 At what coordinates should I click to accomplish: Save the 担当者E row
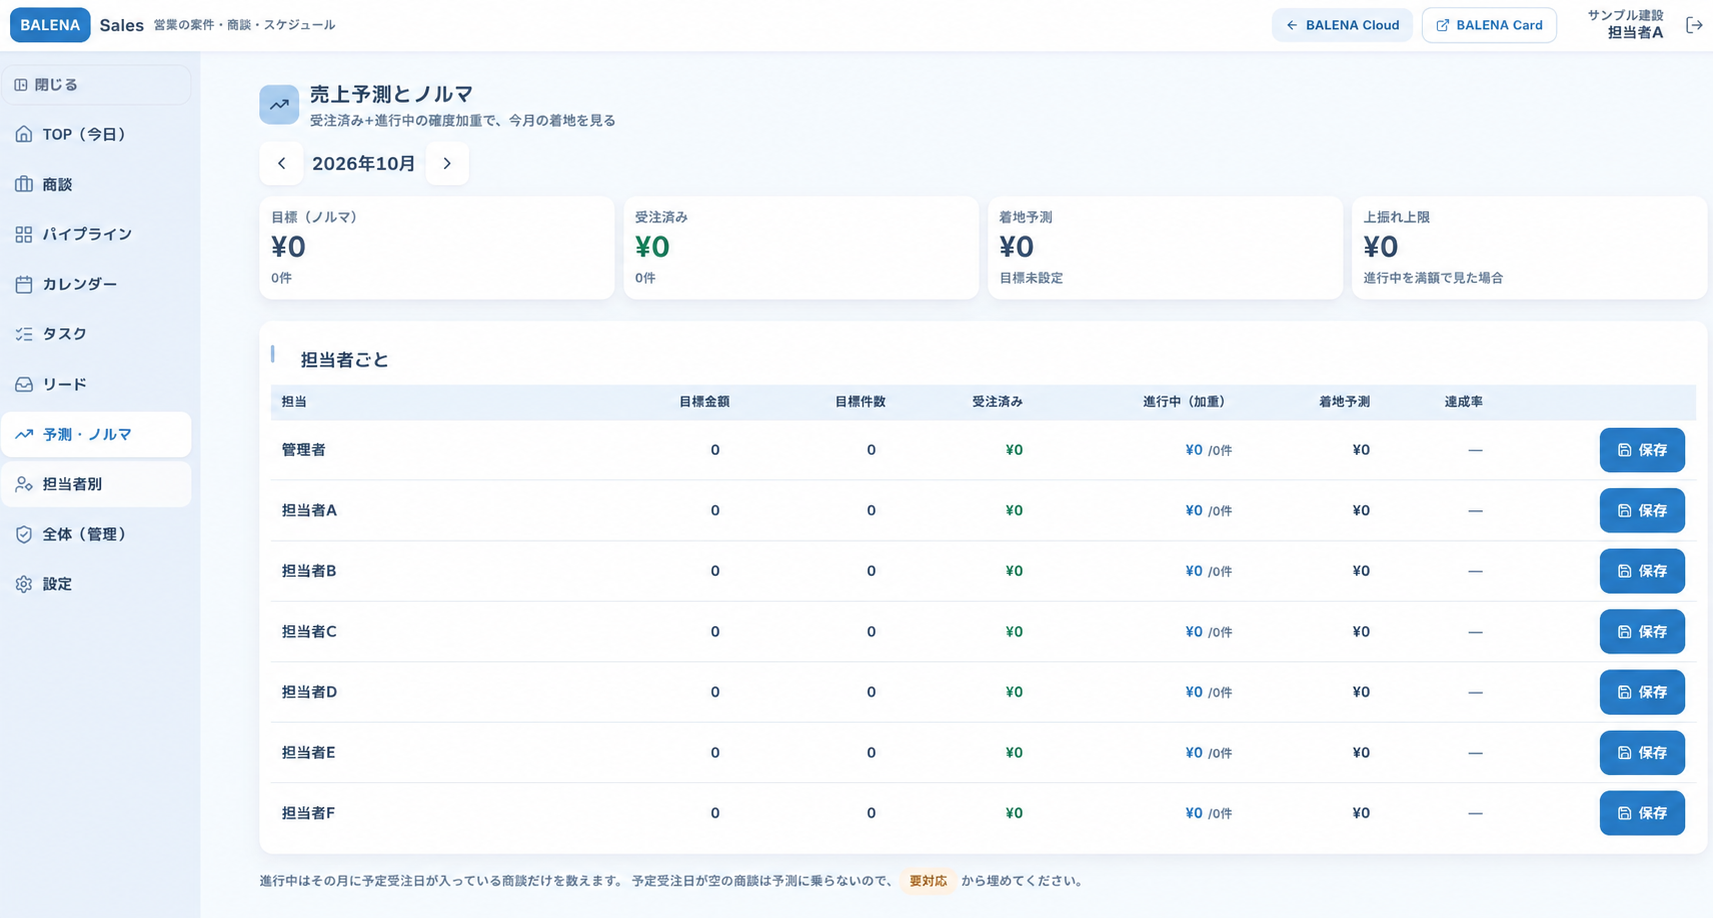pyautogui.click(x=1642, y=753)
